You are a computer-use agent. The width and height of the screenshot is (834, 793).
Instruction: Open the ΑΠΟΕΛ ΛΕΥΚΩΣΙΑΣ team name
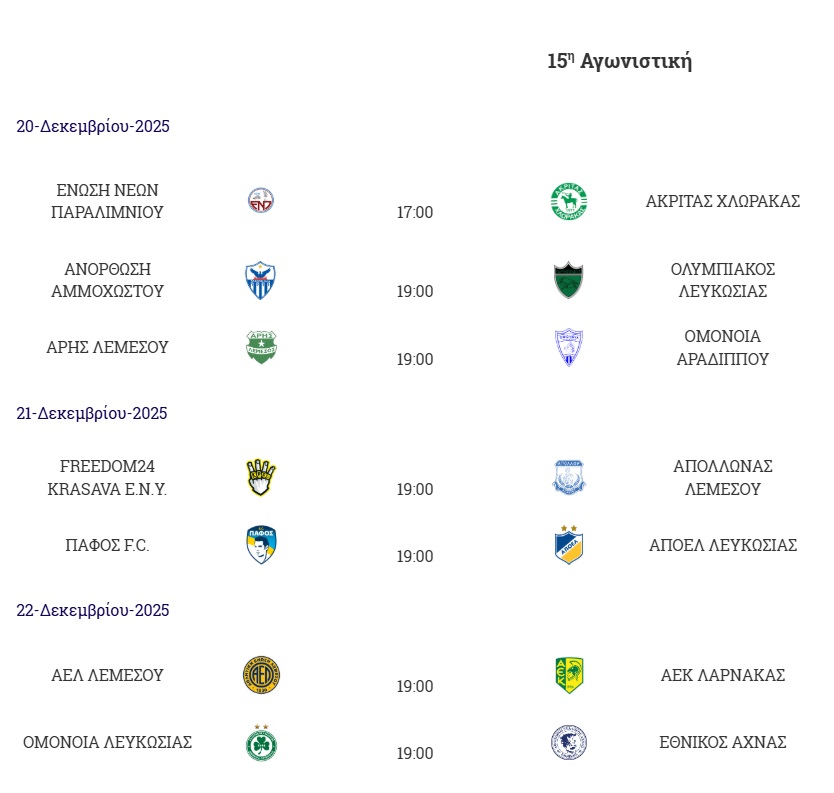723,545
